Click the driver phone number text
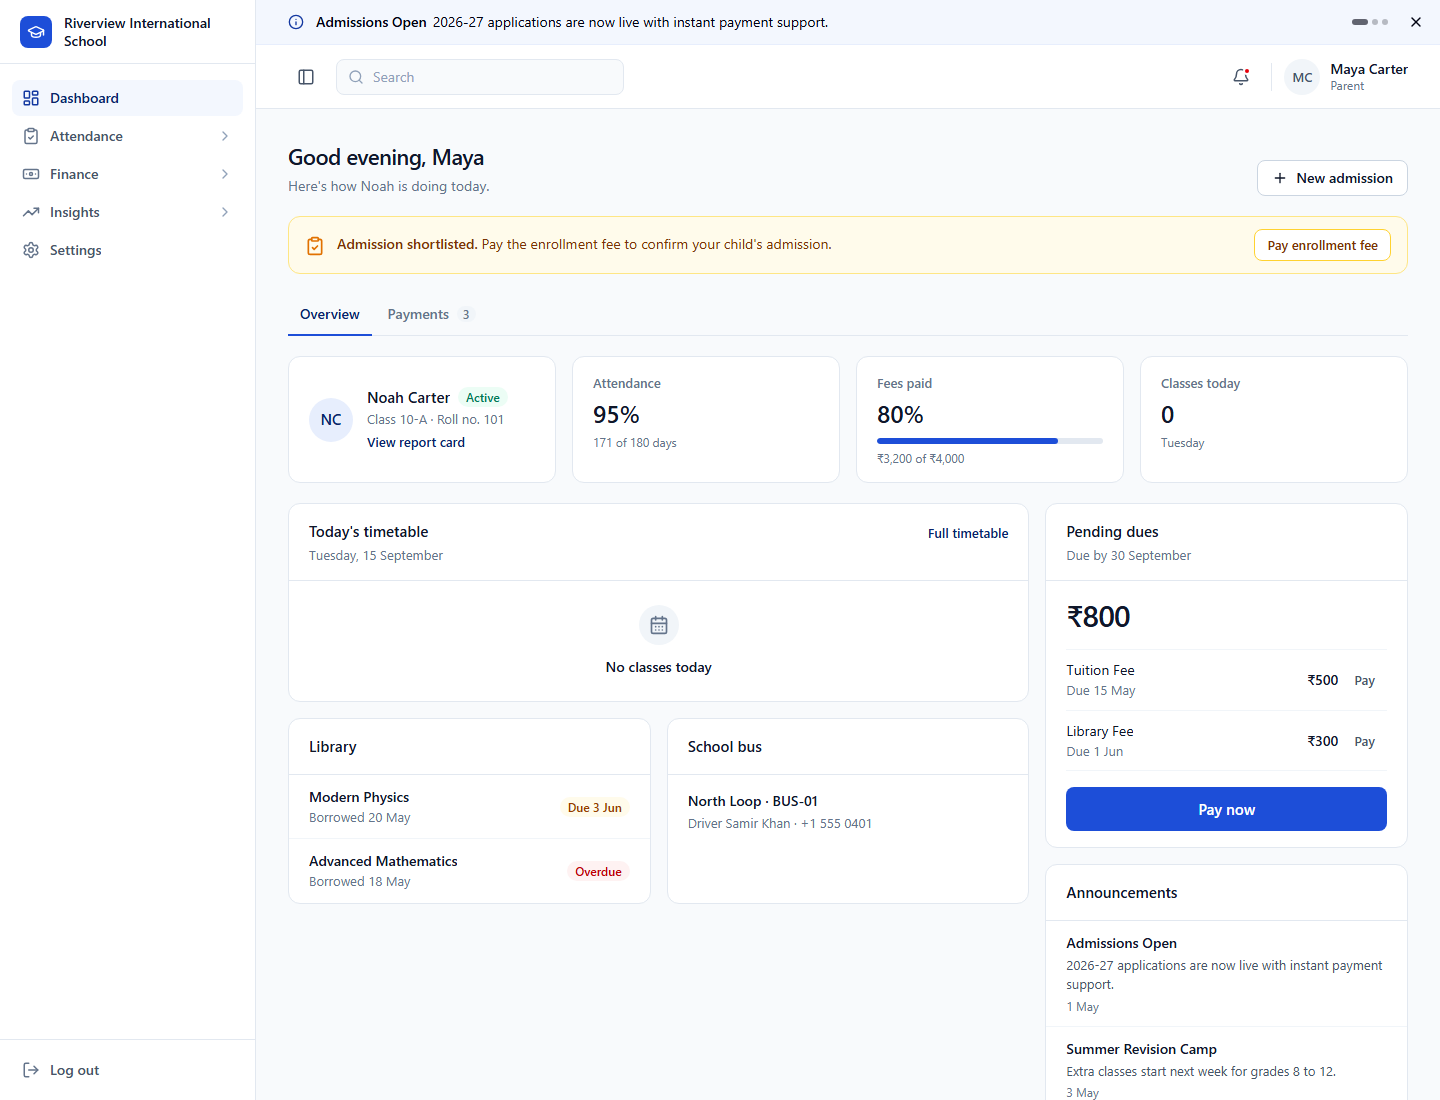1440x1100 pixels. 836,823
